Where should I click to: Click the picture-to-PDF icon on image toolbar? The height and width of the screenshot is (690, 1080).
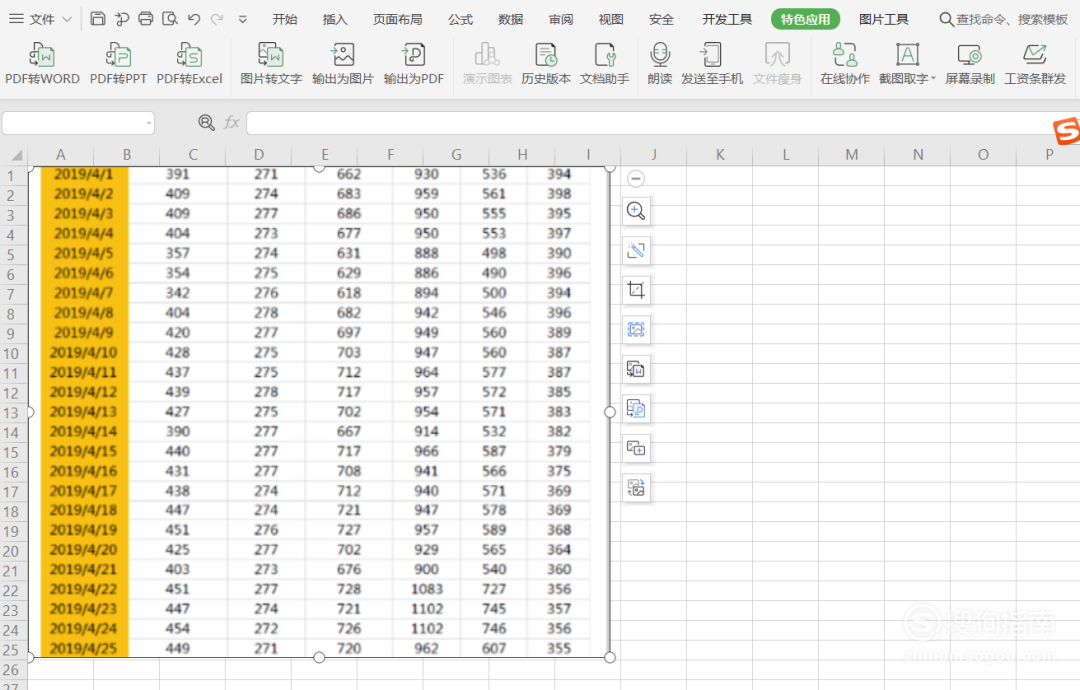(x=636, y=410)
